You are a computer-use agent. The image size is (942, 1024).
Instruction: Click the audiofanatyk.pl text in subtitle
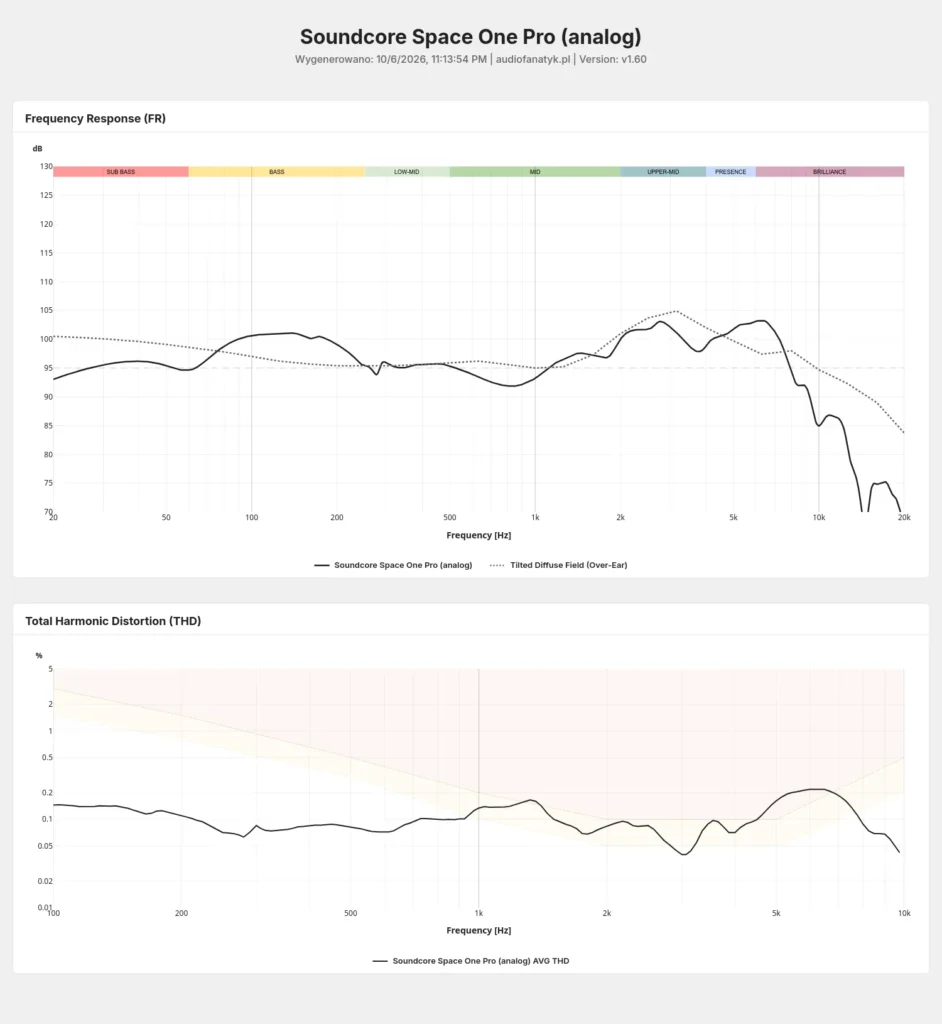(x=533, y=59)
